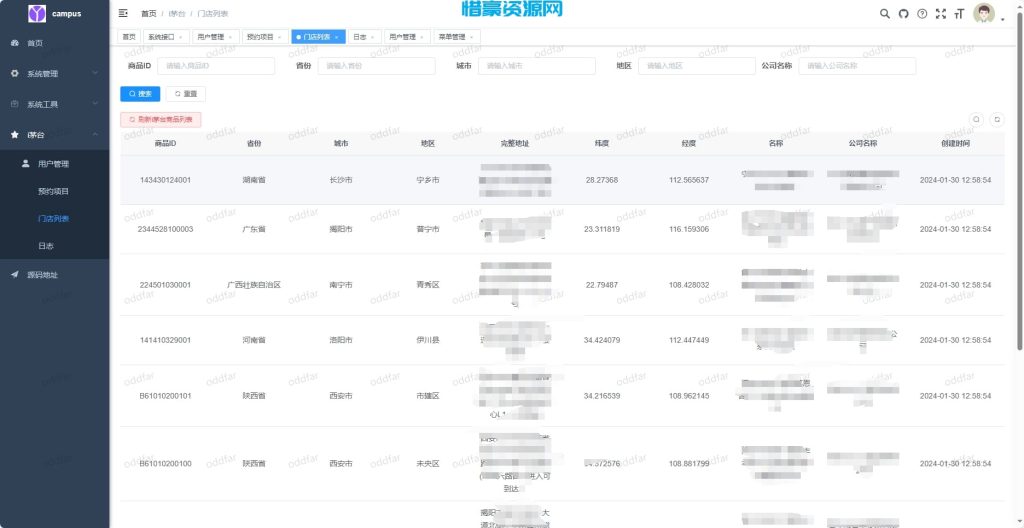
Task: Hide the search form with the round magnifier icon
Action: click(x=976, y=120)
